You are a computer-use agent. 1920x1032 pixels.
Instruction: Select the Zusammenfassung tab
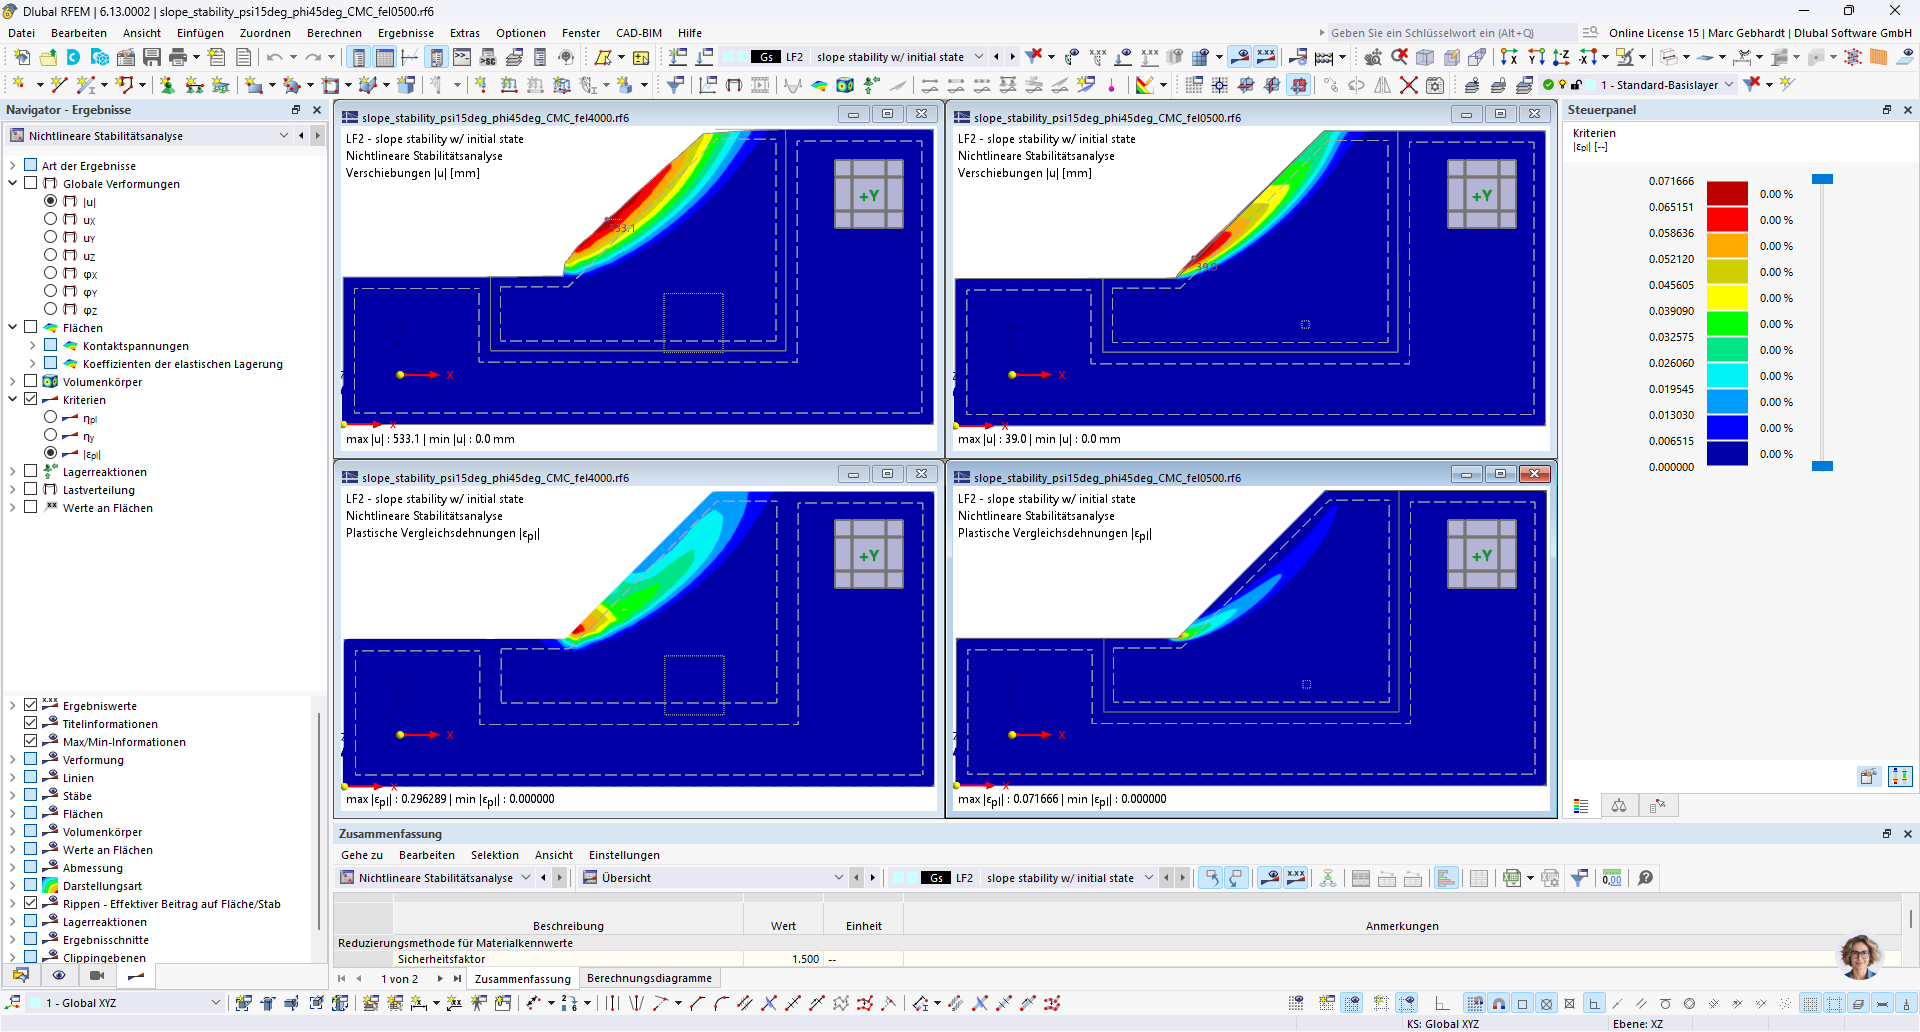point(523,979)
